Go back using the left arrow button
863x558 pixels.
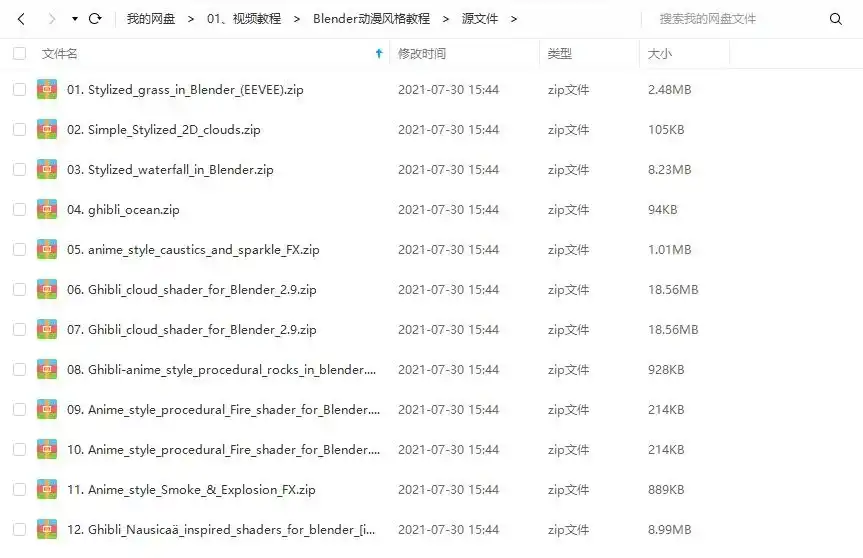[x=21, y=19]
